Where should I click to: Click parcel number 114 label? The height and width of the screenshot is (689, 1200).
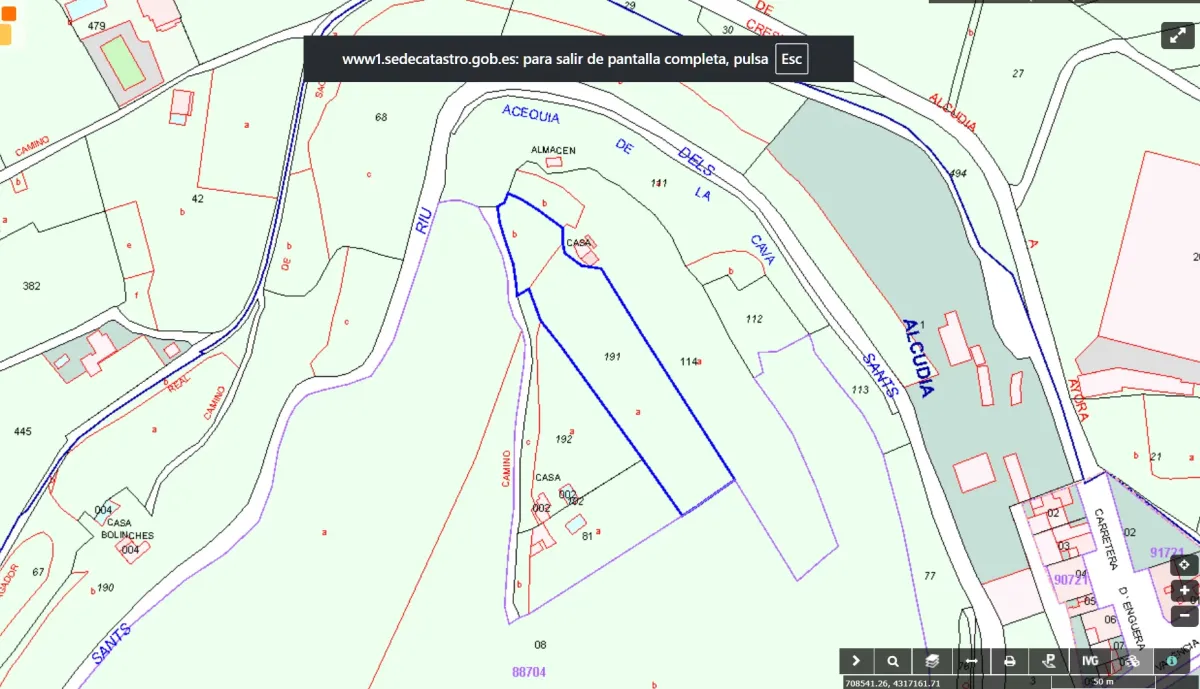[688, 361]
